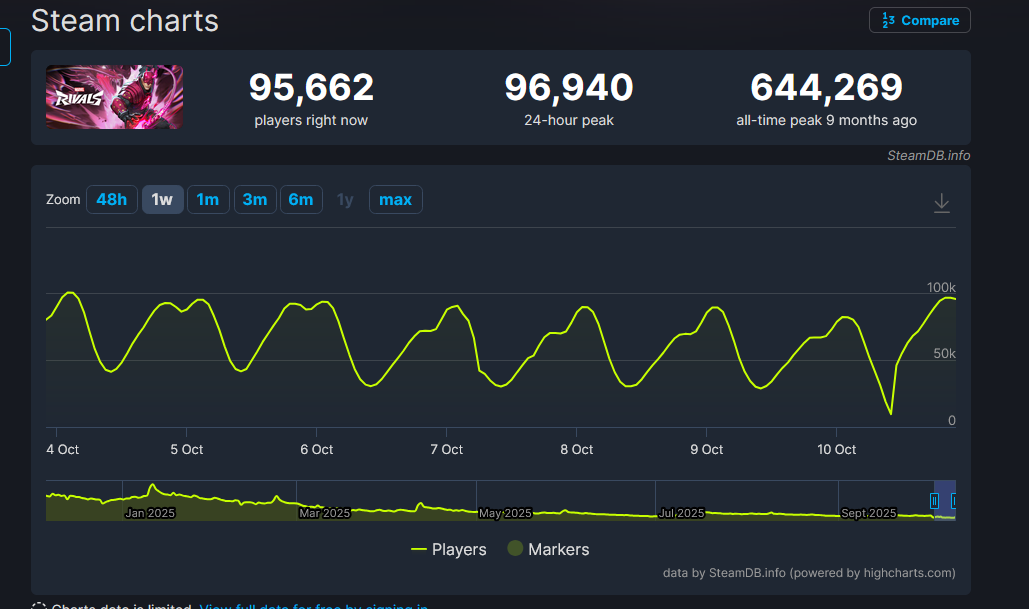Click the chart download arrow icon
The height and width of the screenshot is (609, 1029).
[942, 203]
